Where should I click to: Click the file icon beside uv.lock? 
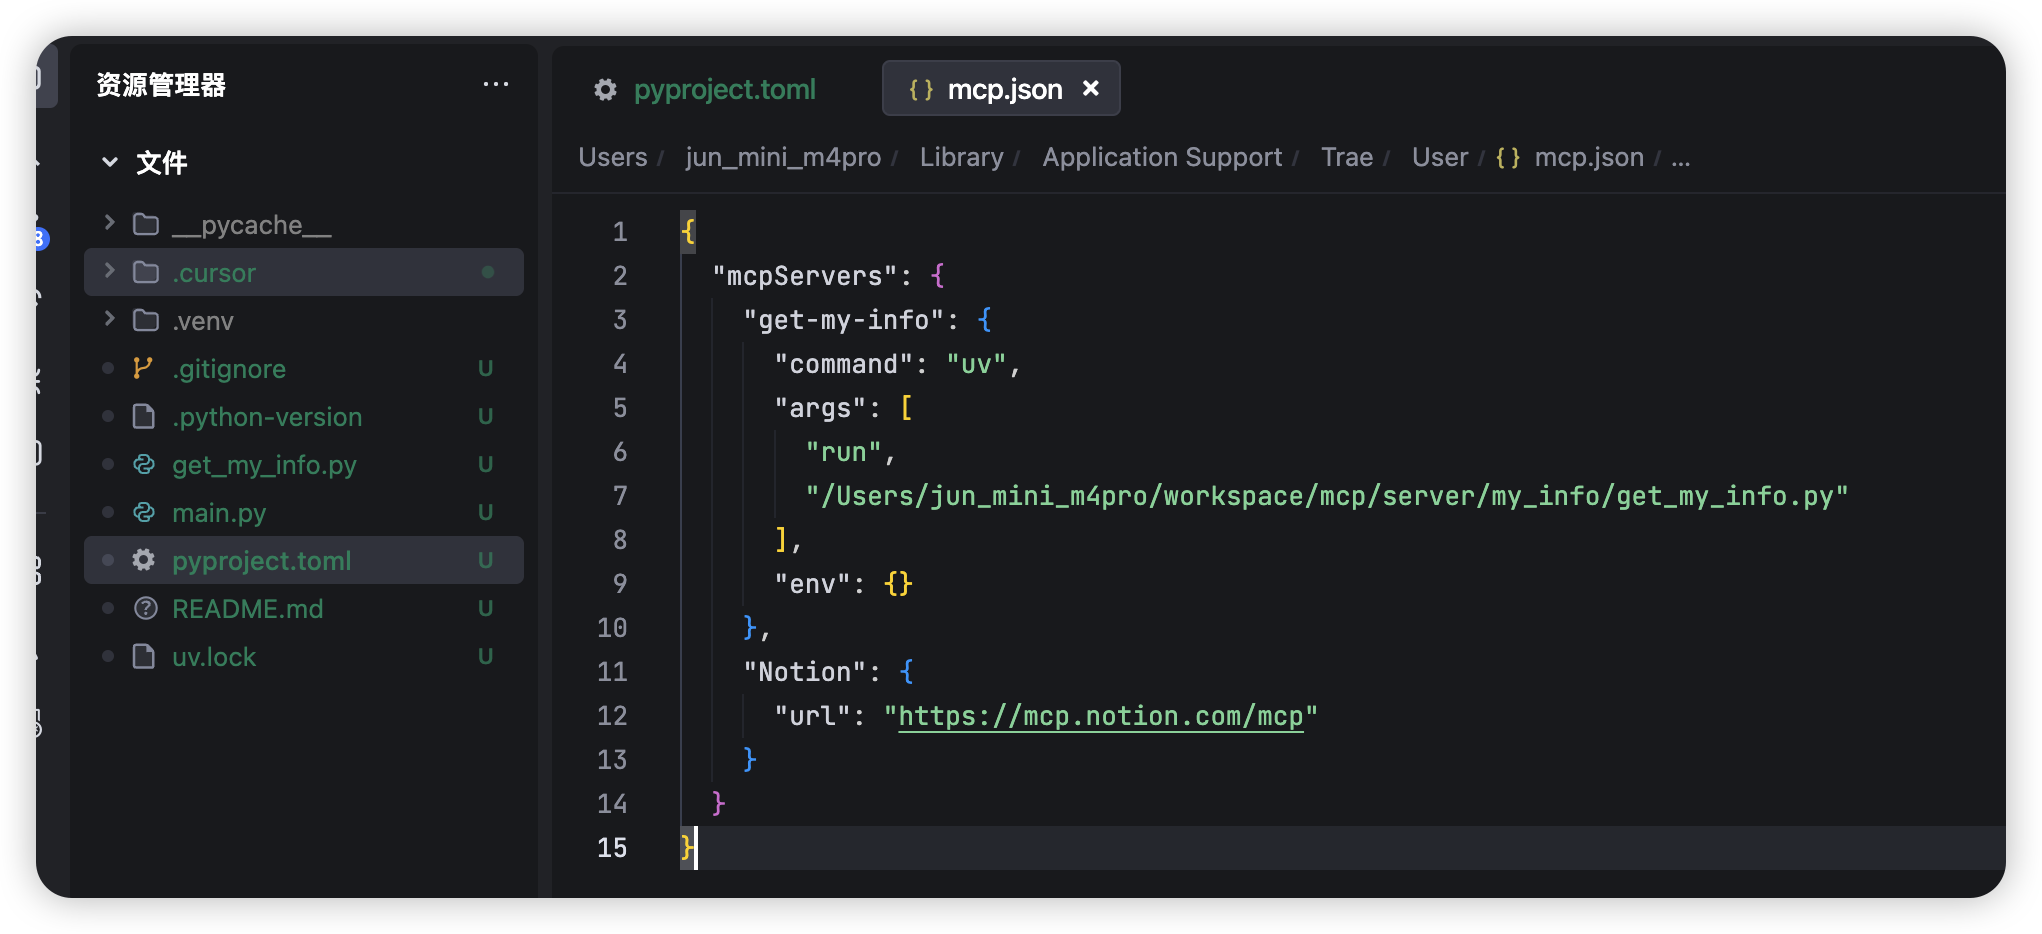click(x=144, y=656)
